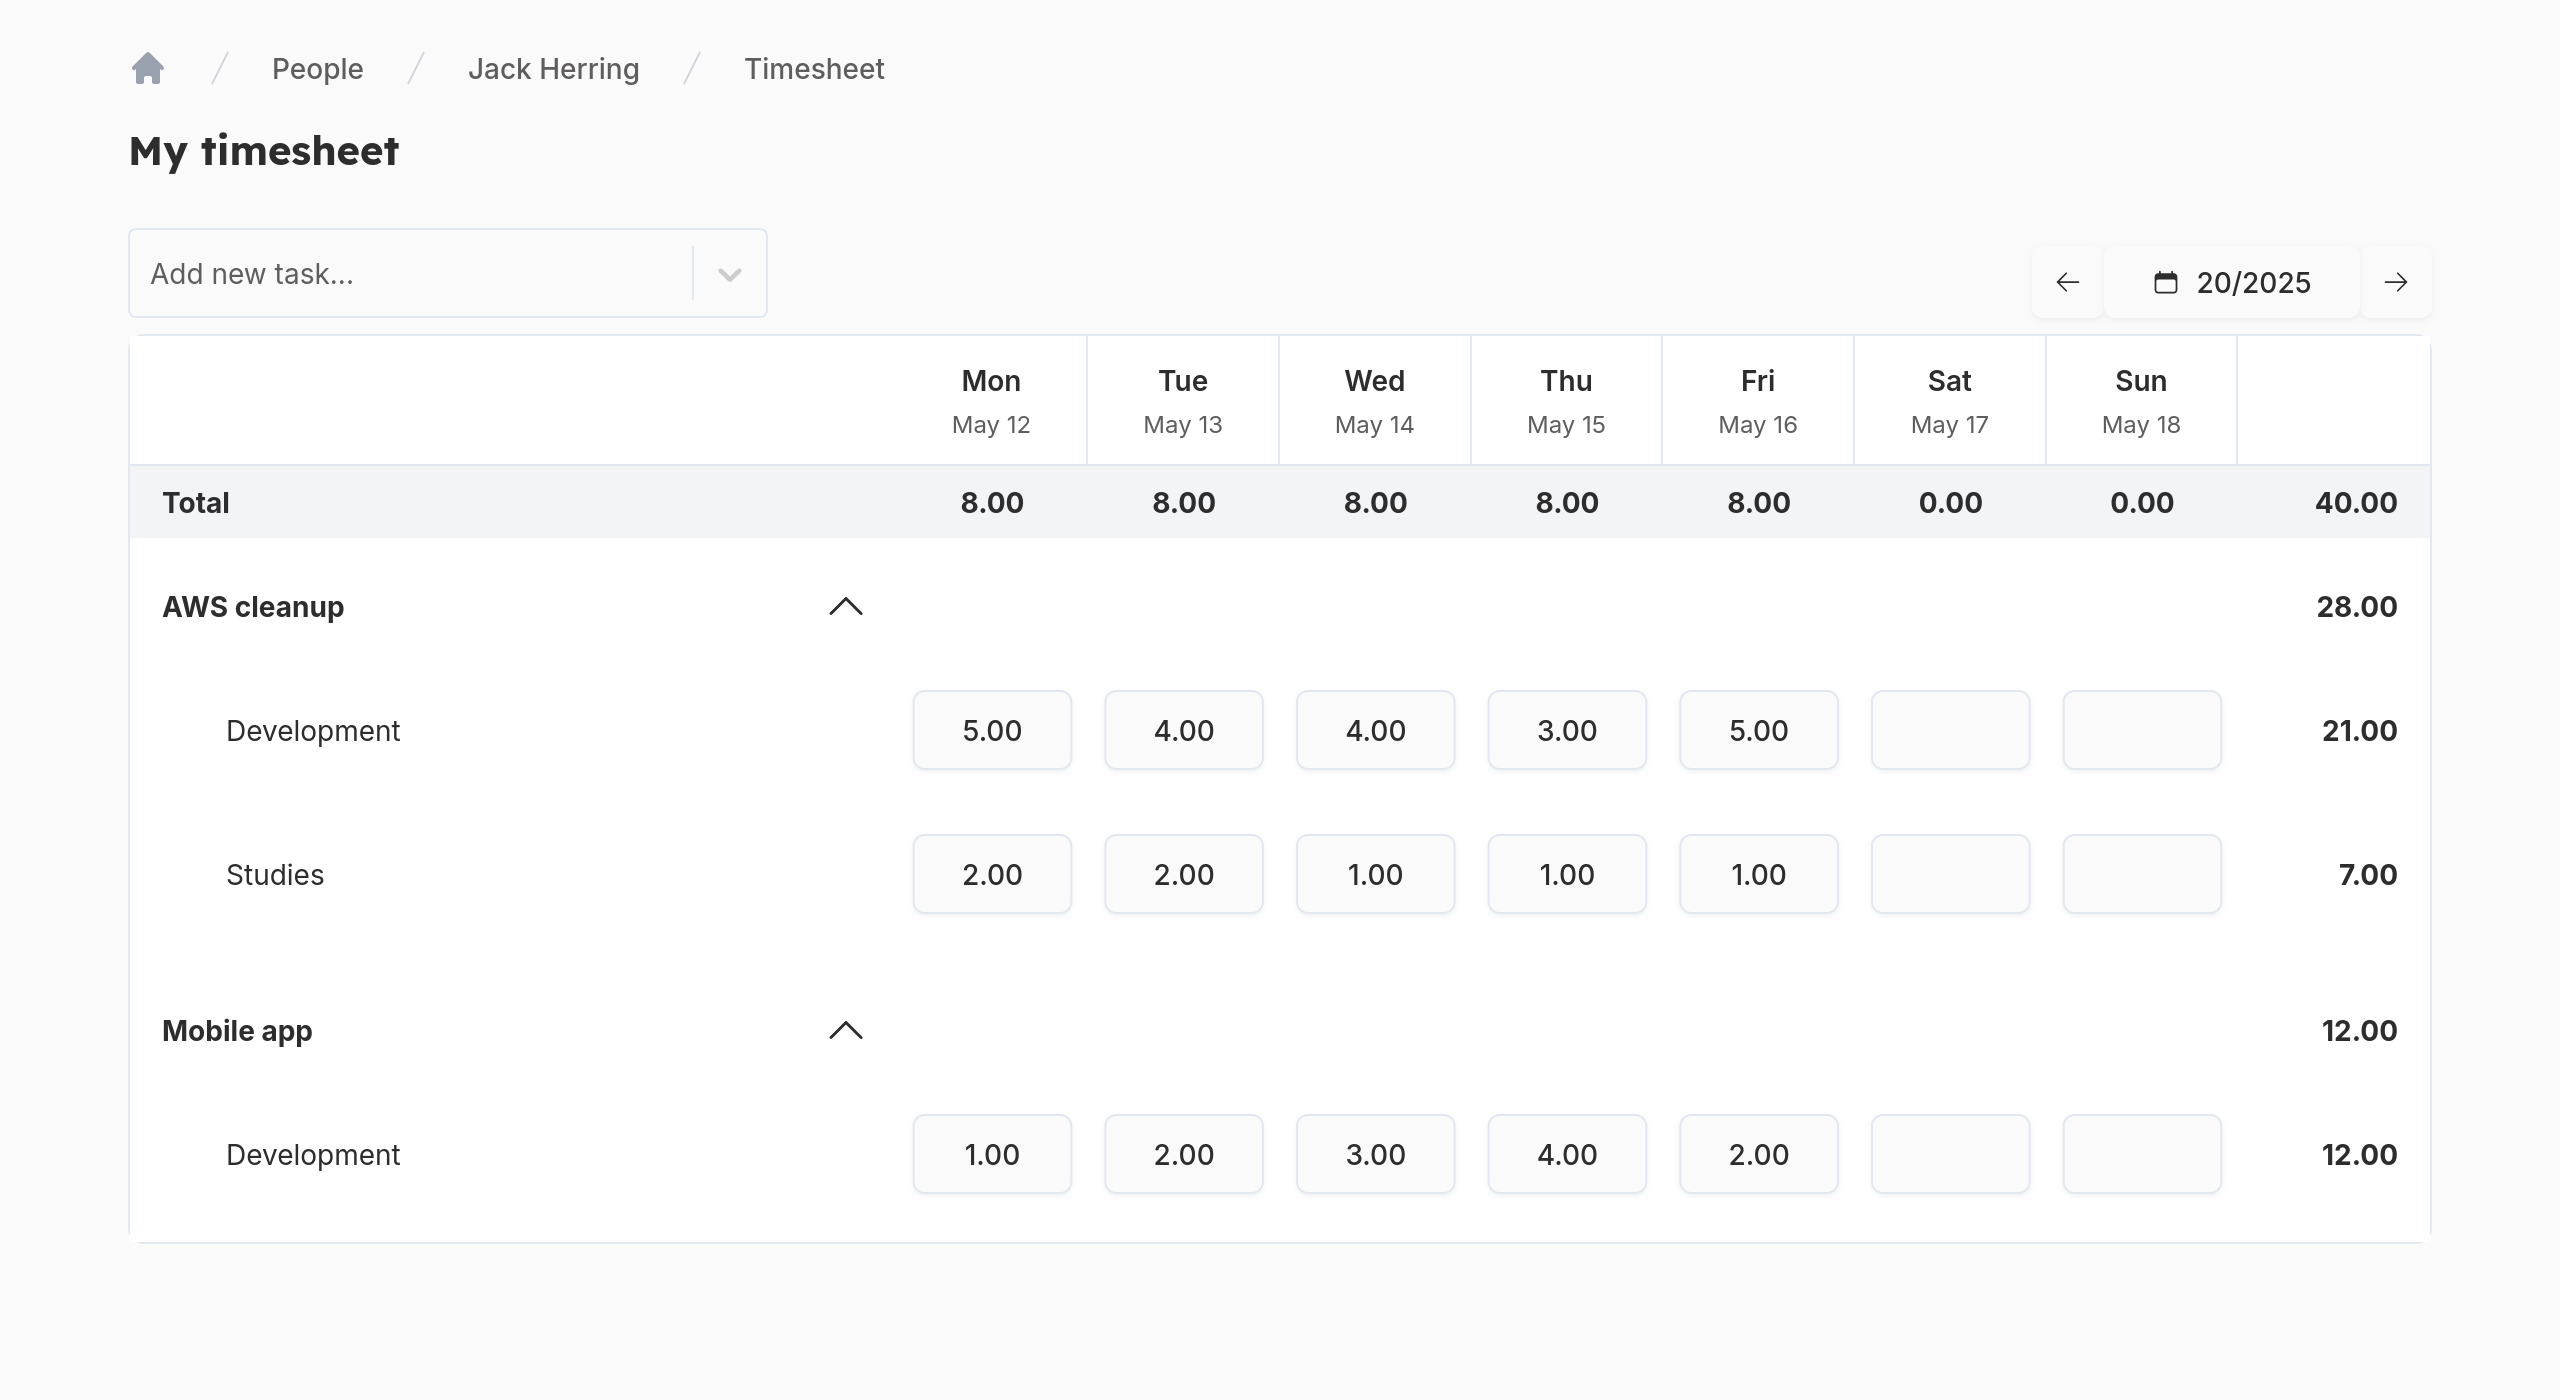Collapse the Mobile app project section
The width and height of the screenshot is (2560, 1400).
(845, 1031)
